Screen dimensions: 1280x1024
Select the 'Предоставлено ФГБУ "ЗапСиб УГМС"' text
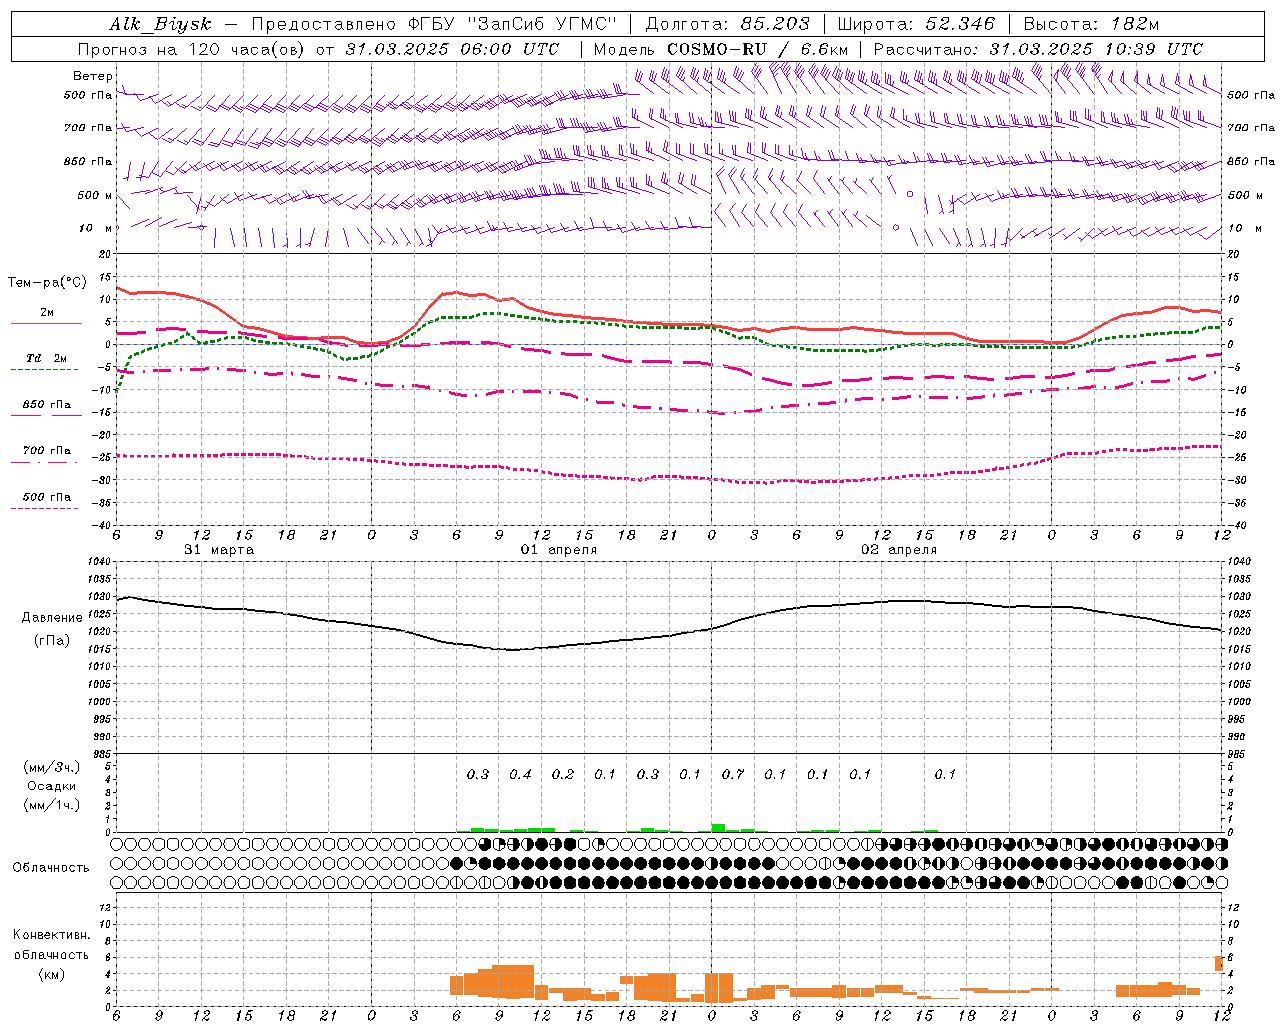435,24
